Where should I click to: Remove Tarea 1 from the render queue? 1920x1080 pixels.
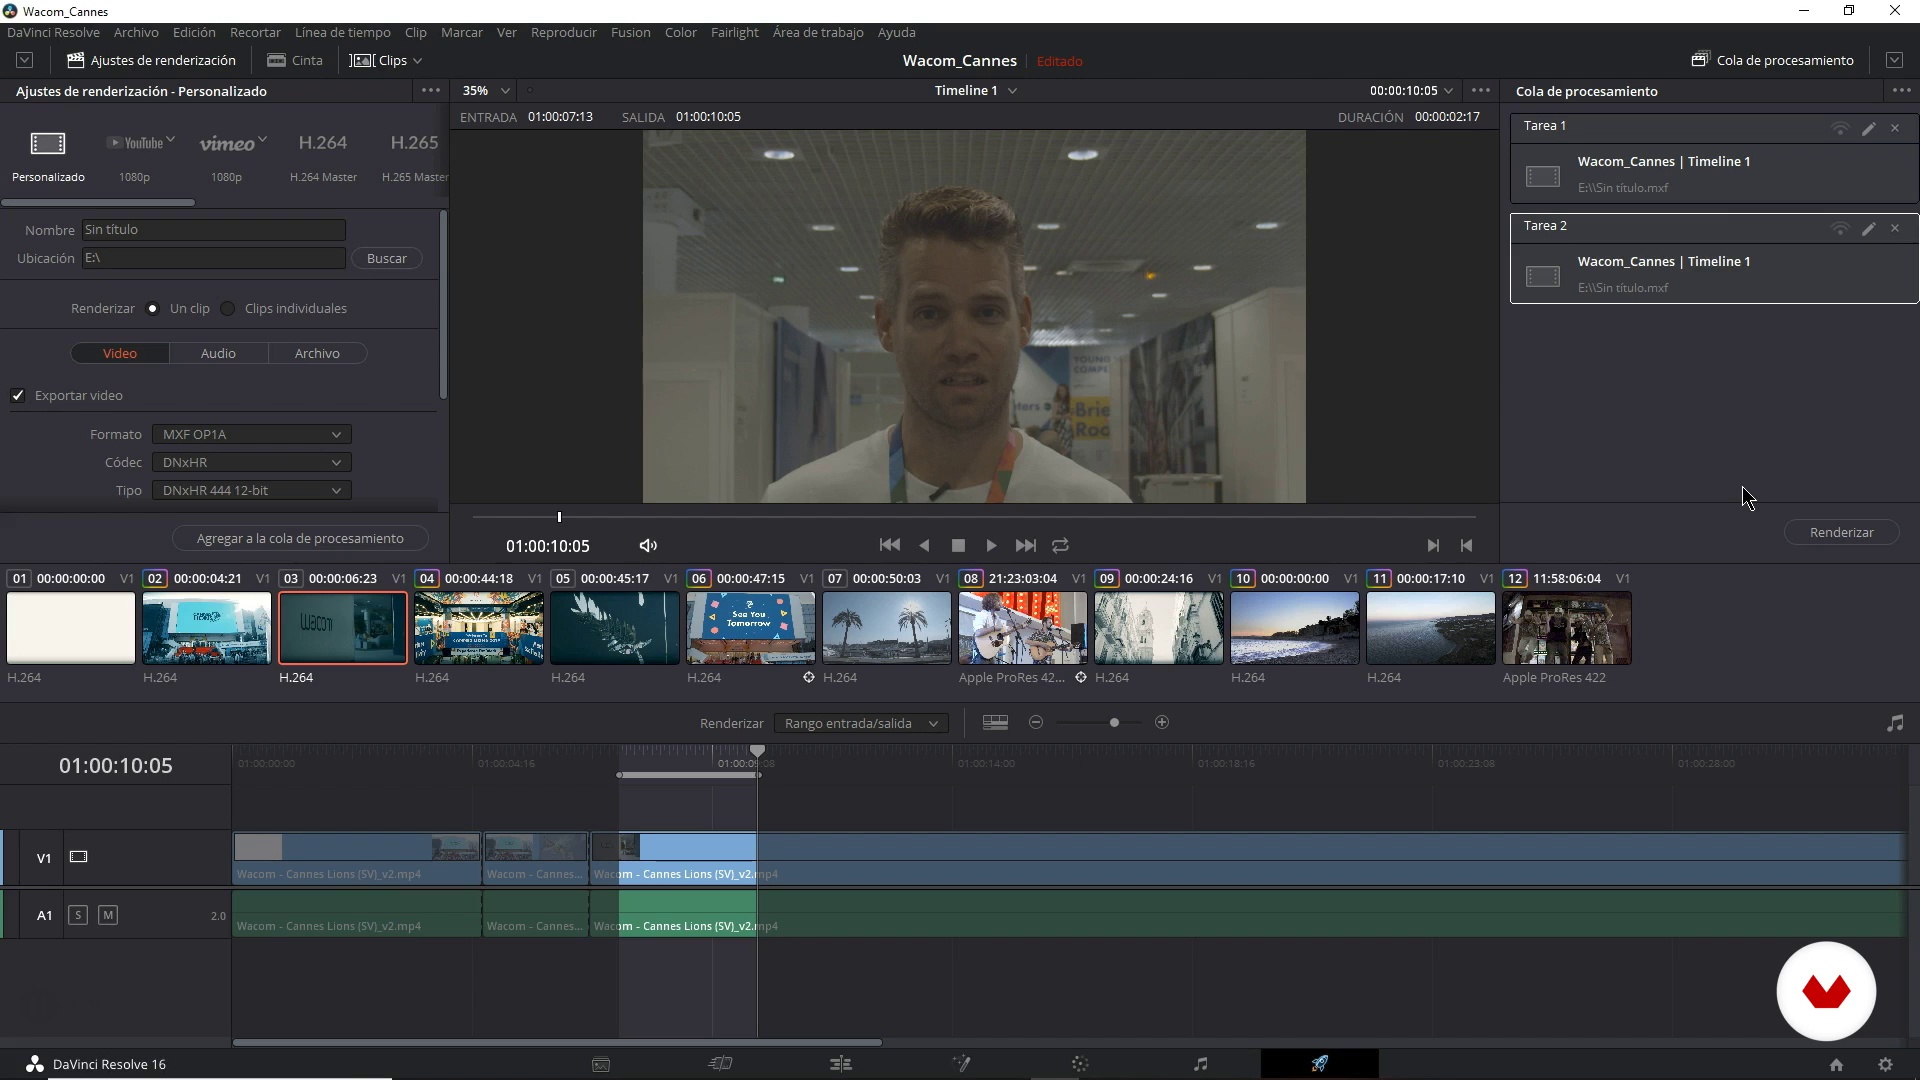1895,128
